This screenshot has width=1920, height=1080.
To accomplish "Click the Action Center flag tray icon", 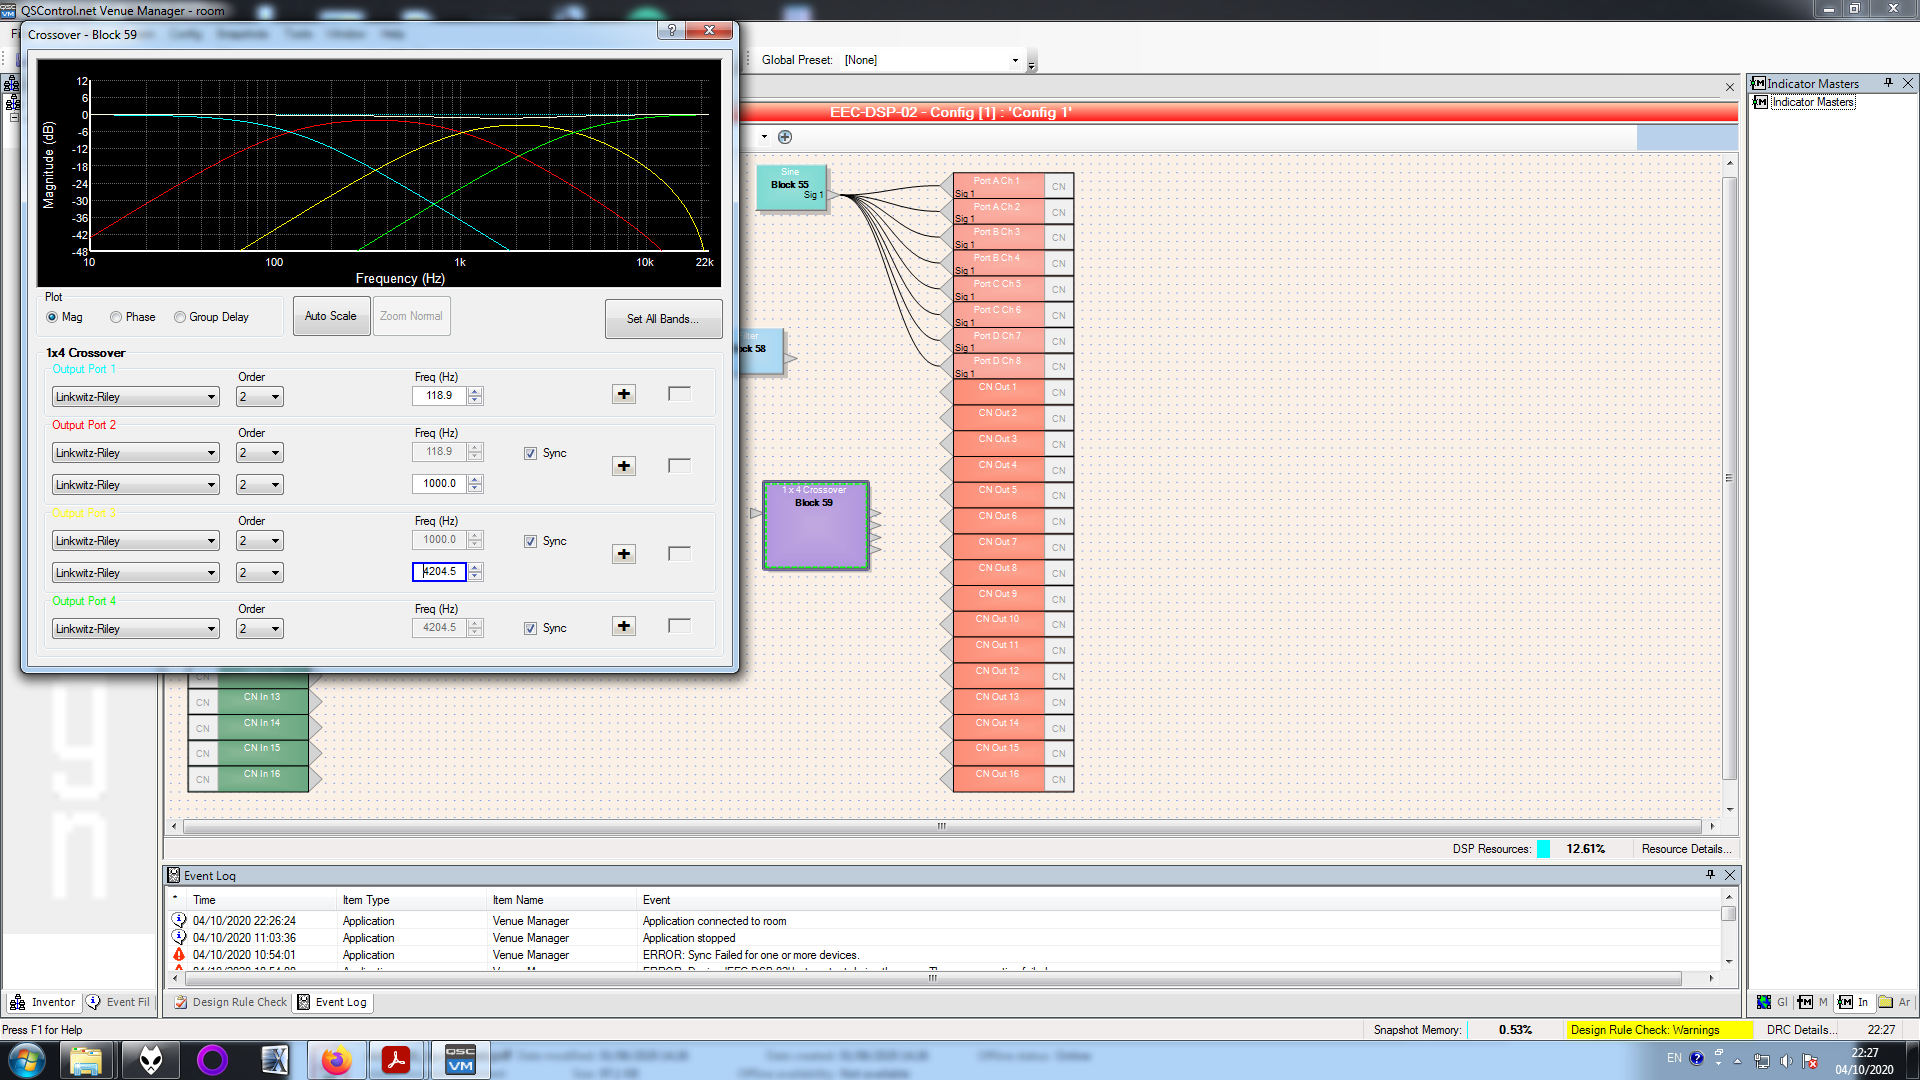I will [x=1810, y=1060].
